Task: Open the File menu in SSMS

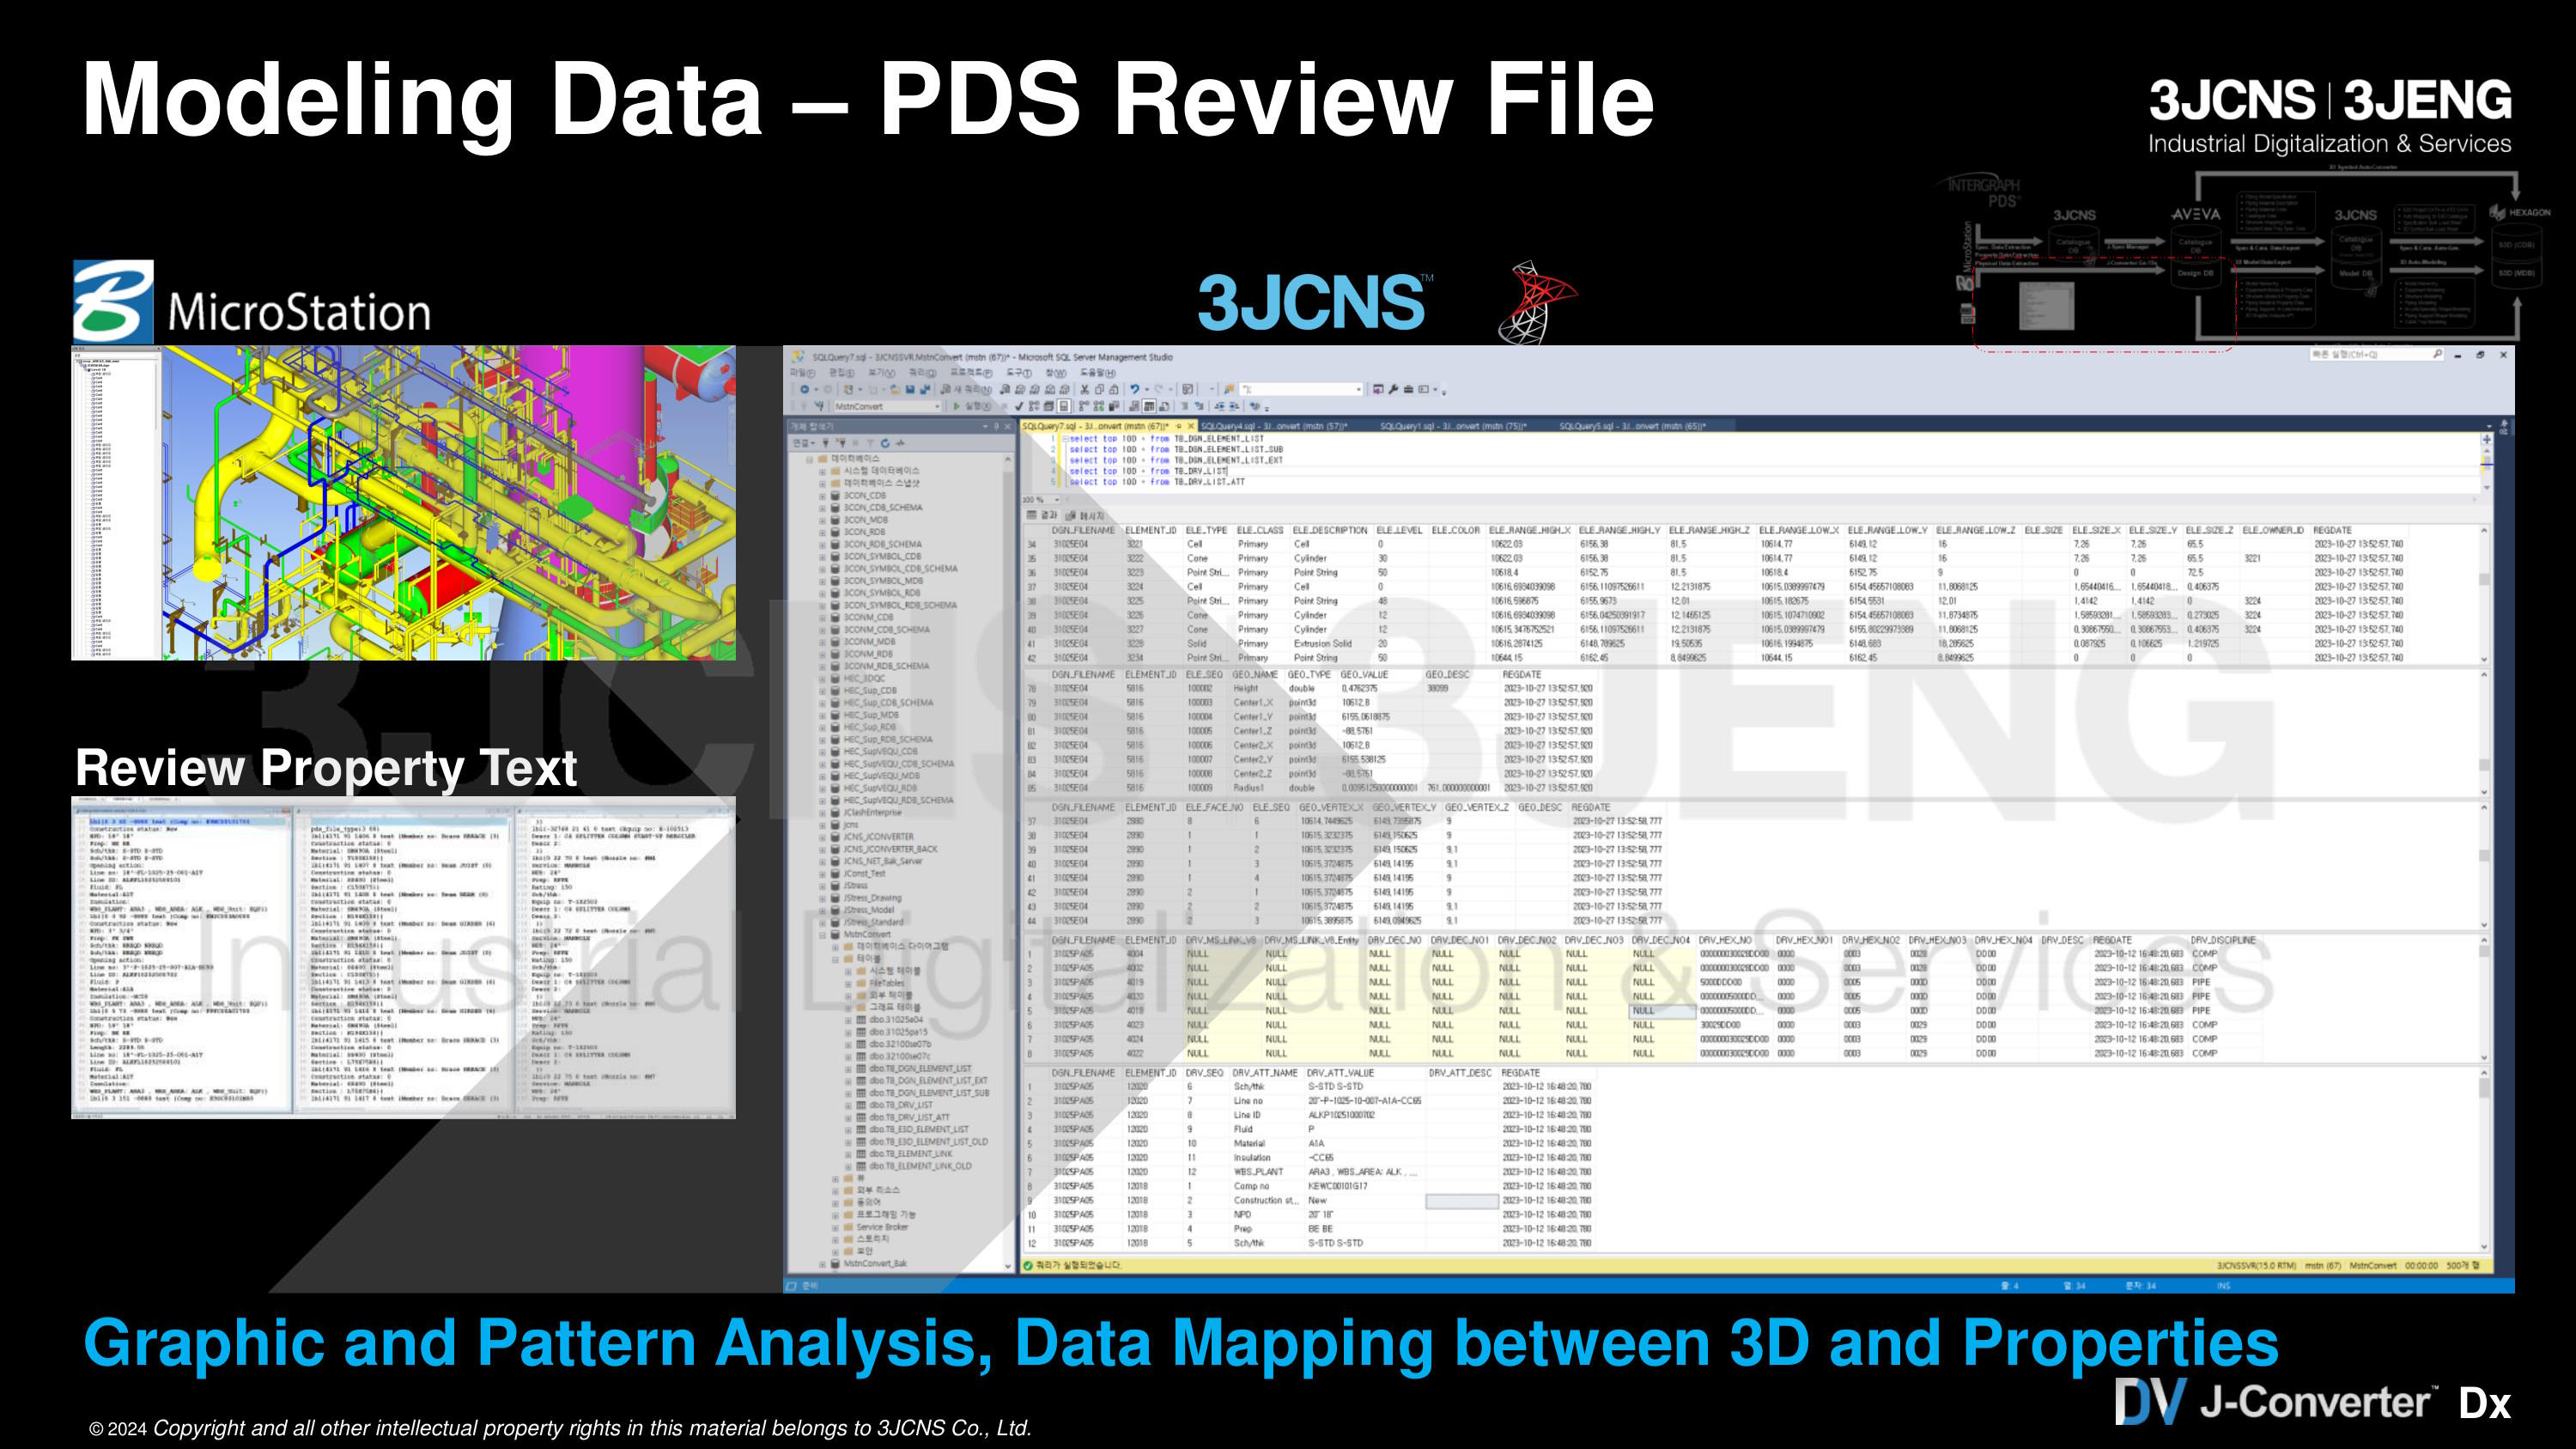Action: click(802, 373)
